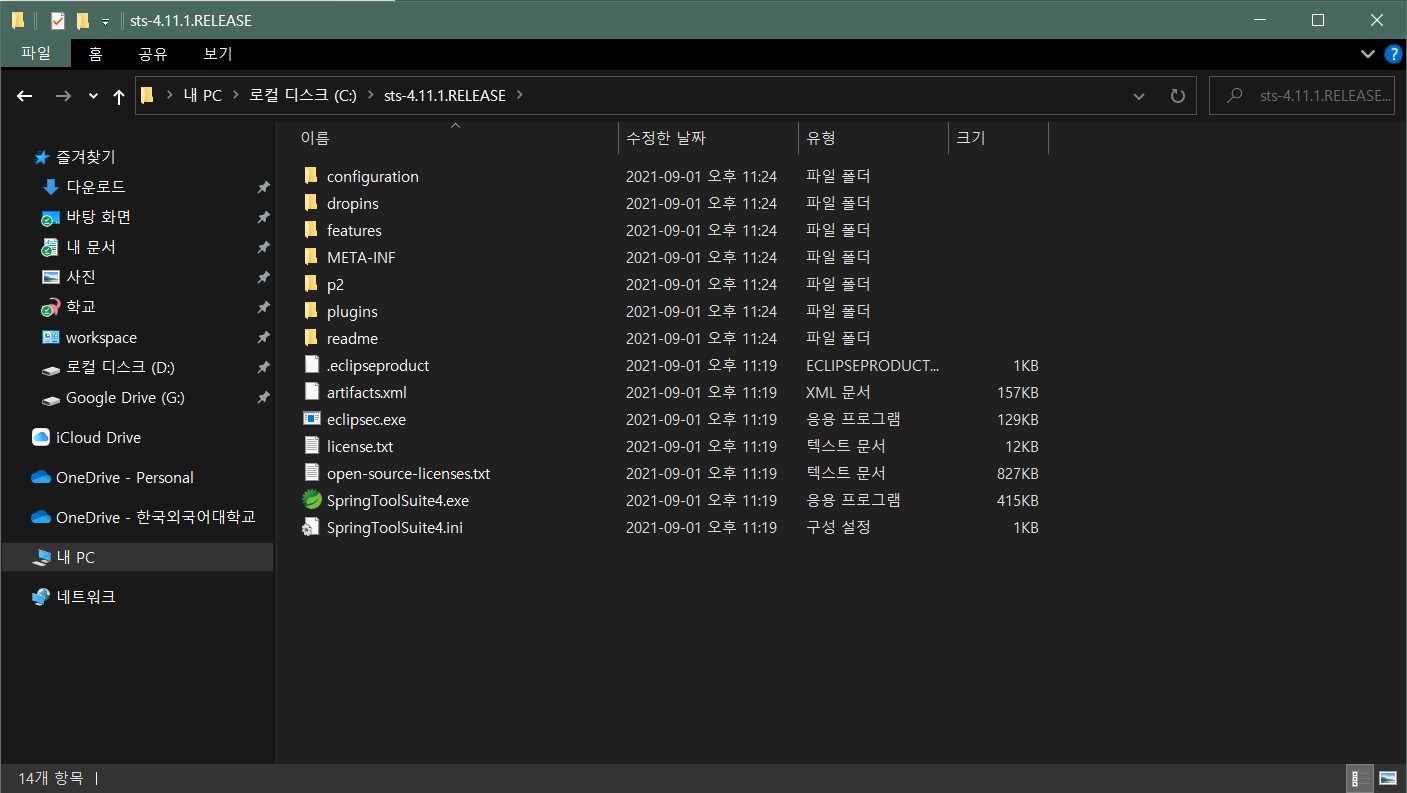Expand the chevron after 로컬 디스크 (C:) breadcrumb
Screen dimensions: 1407x793
(x=370, y=96)
